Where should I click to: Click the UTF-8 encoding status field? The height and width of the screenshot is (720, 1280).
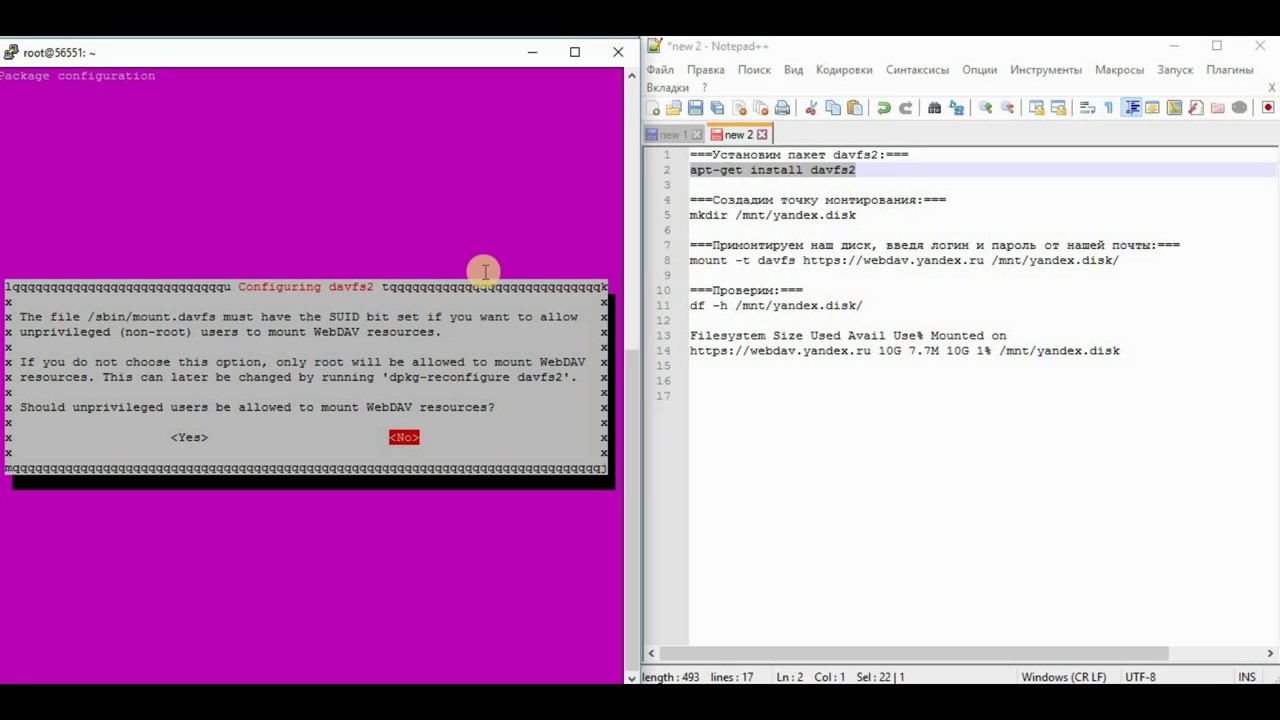tap(1140, 677)
